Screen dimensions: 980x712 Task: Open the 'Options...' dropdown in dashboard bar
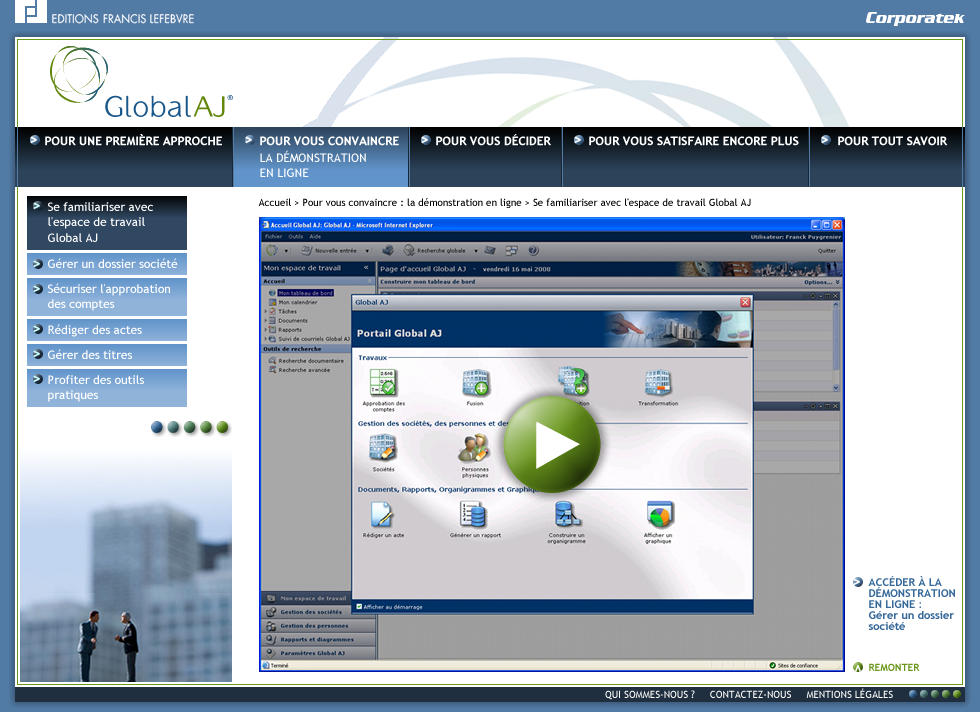tap(822, 282)
